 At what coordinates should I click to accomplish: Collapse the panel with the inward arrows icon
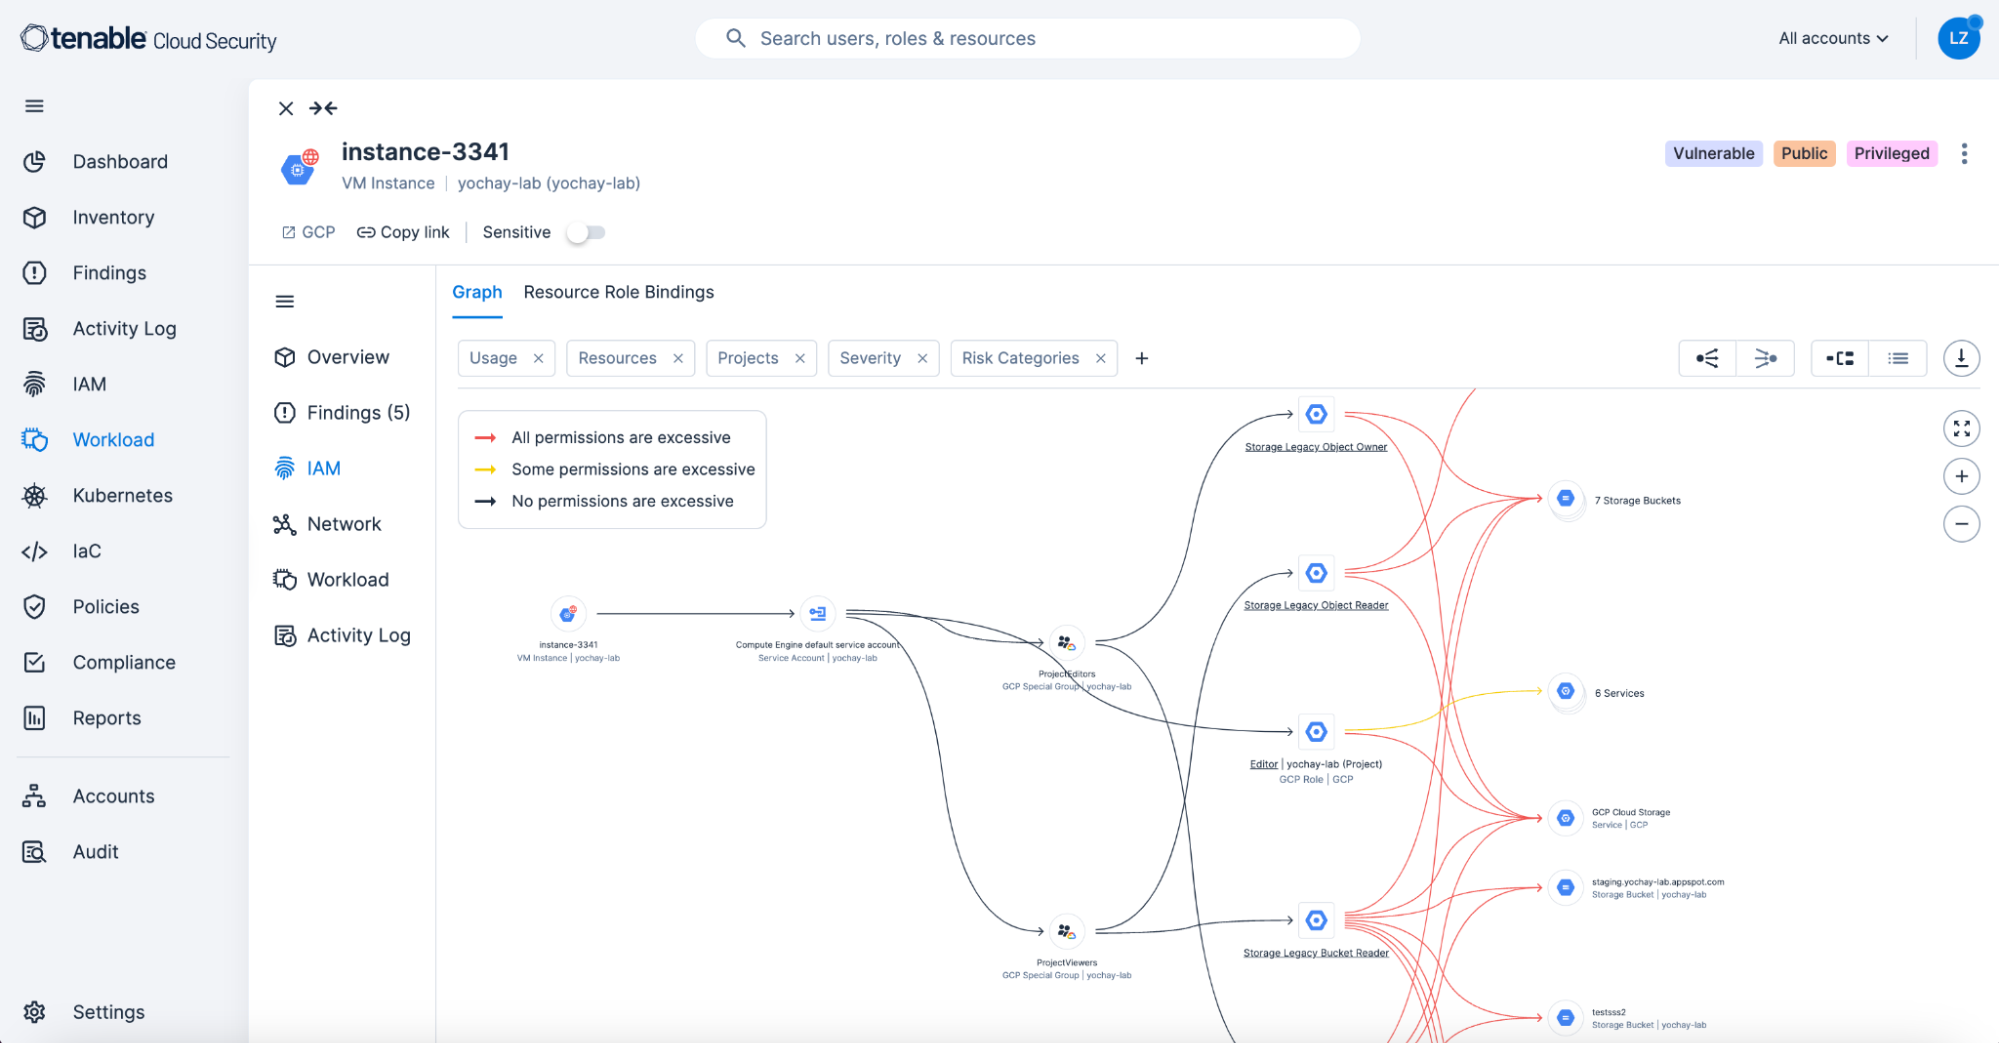[x=323, y=108]
